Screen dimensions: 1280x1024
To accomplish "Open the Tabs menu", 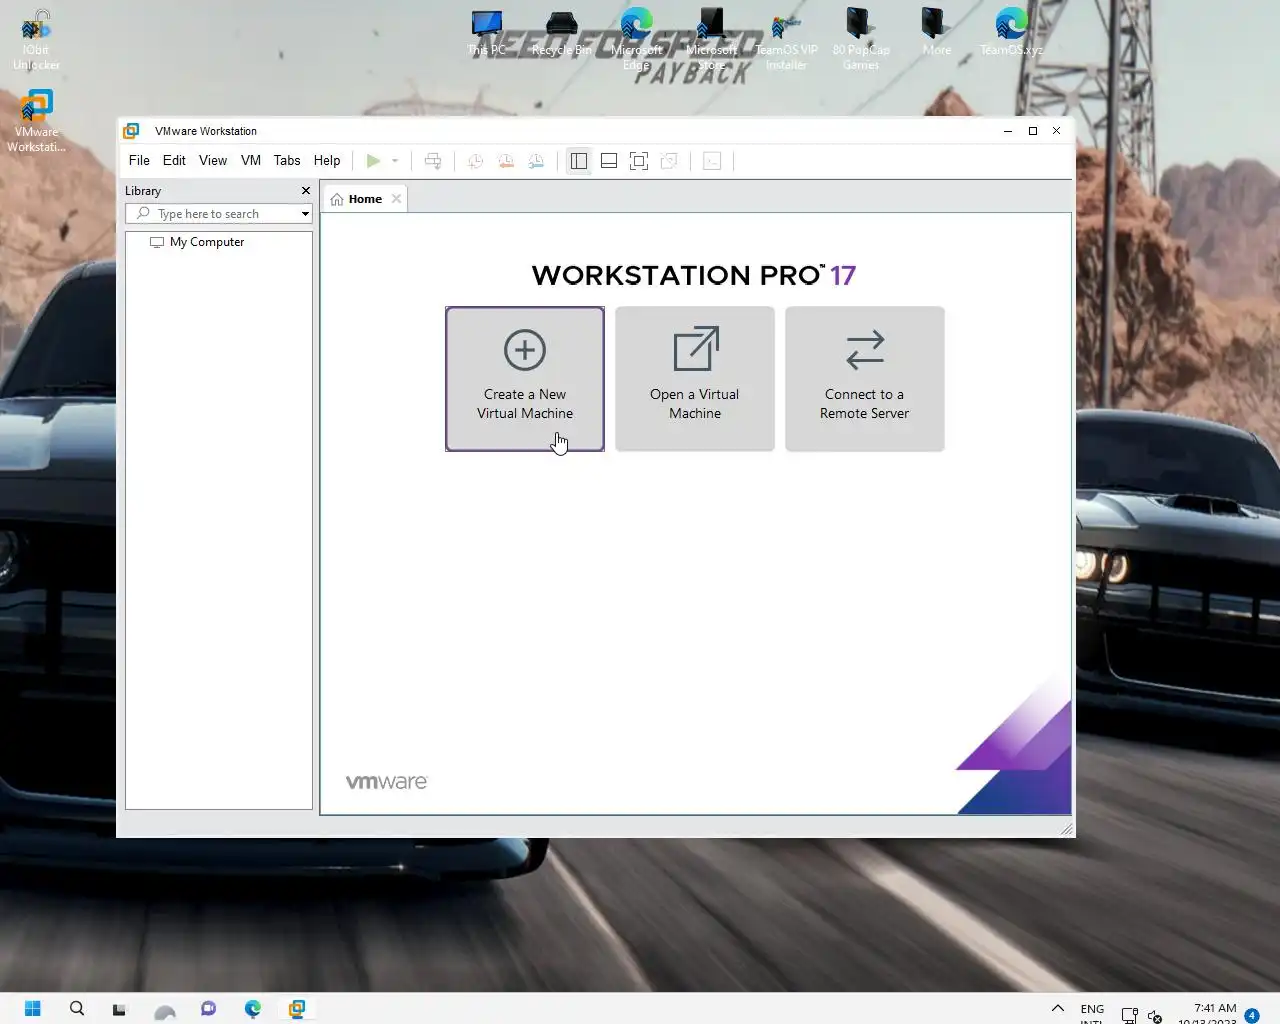I will click(287, 160).
